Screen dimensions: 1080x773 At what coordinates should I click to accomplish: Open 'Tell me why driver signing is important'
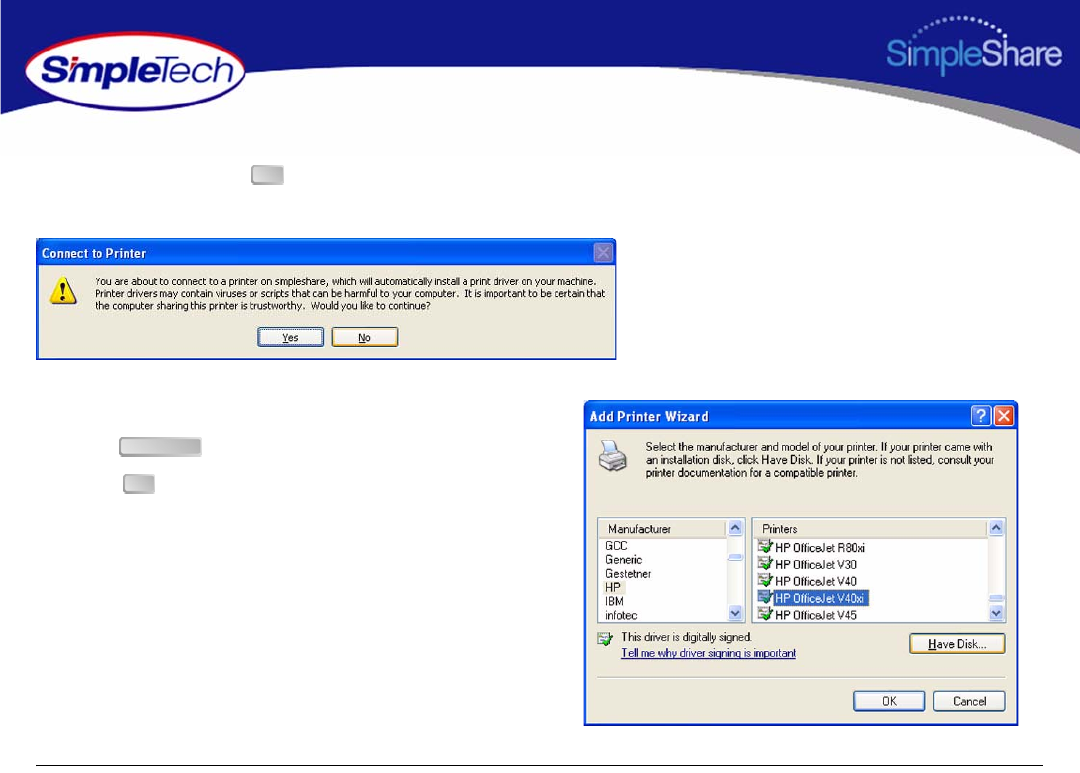tap(708, 652)
